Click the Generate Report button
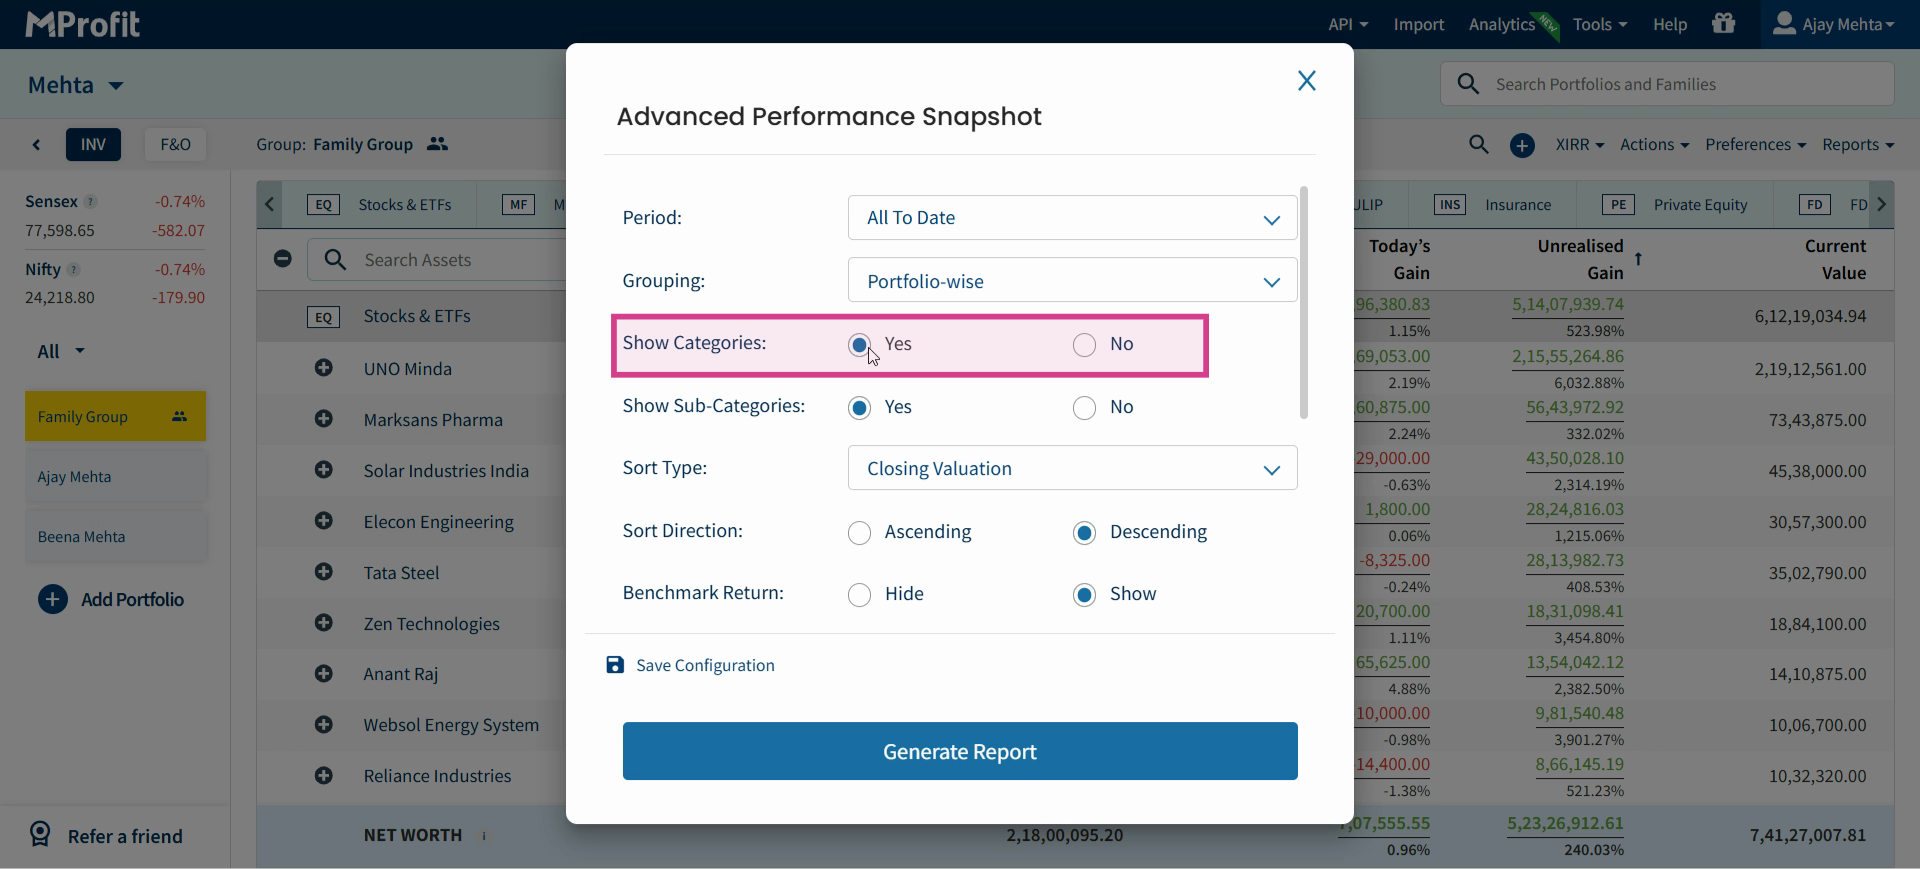The image size is (1920, 869). coord(960,751)
